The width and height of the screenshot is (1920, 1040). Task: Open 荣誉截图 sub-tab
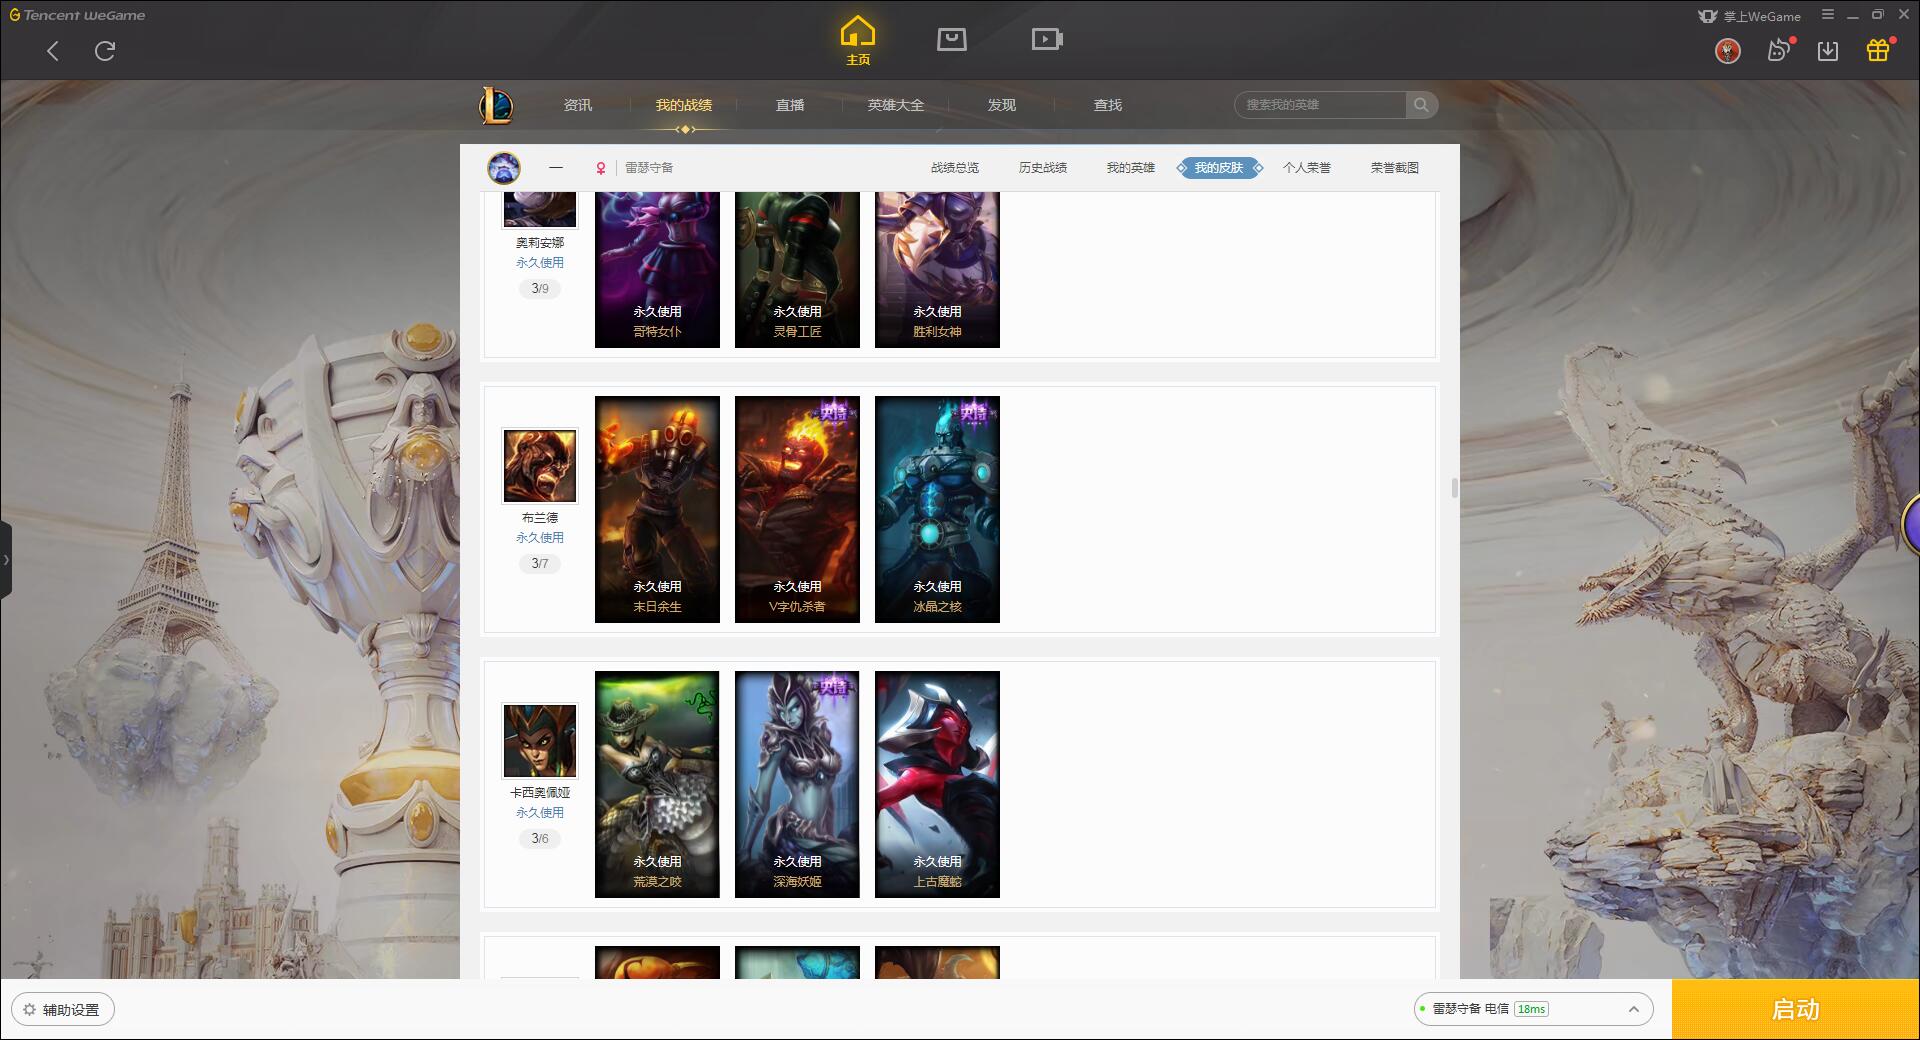(x=1395, y=168)
